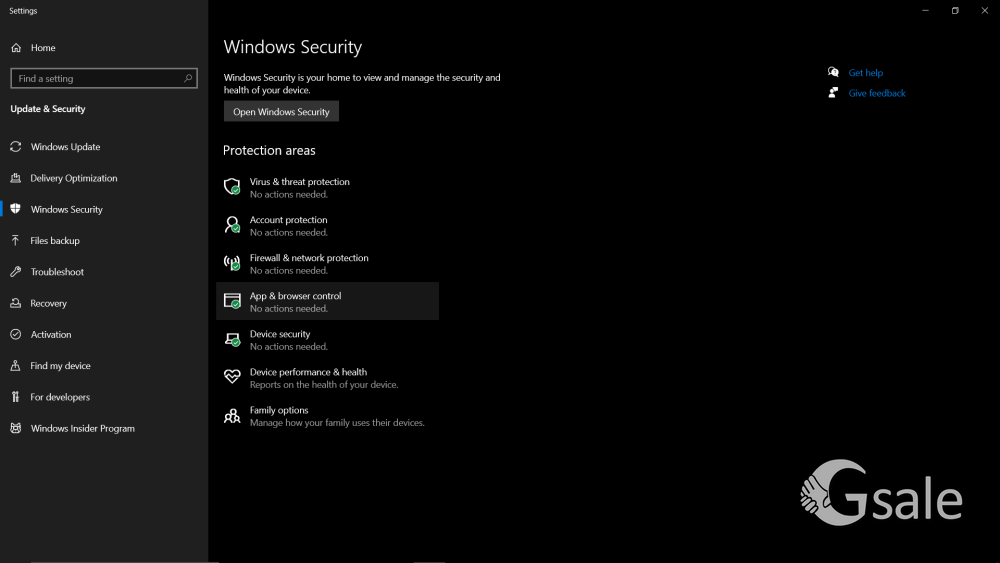The height and width of the screenshot is (563, 1000).
Task: Open Device security area
Action: coord(327,340)
